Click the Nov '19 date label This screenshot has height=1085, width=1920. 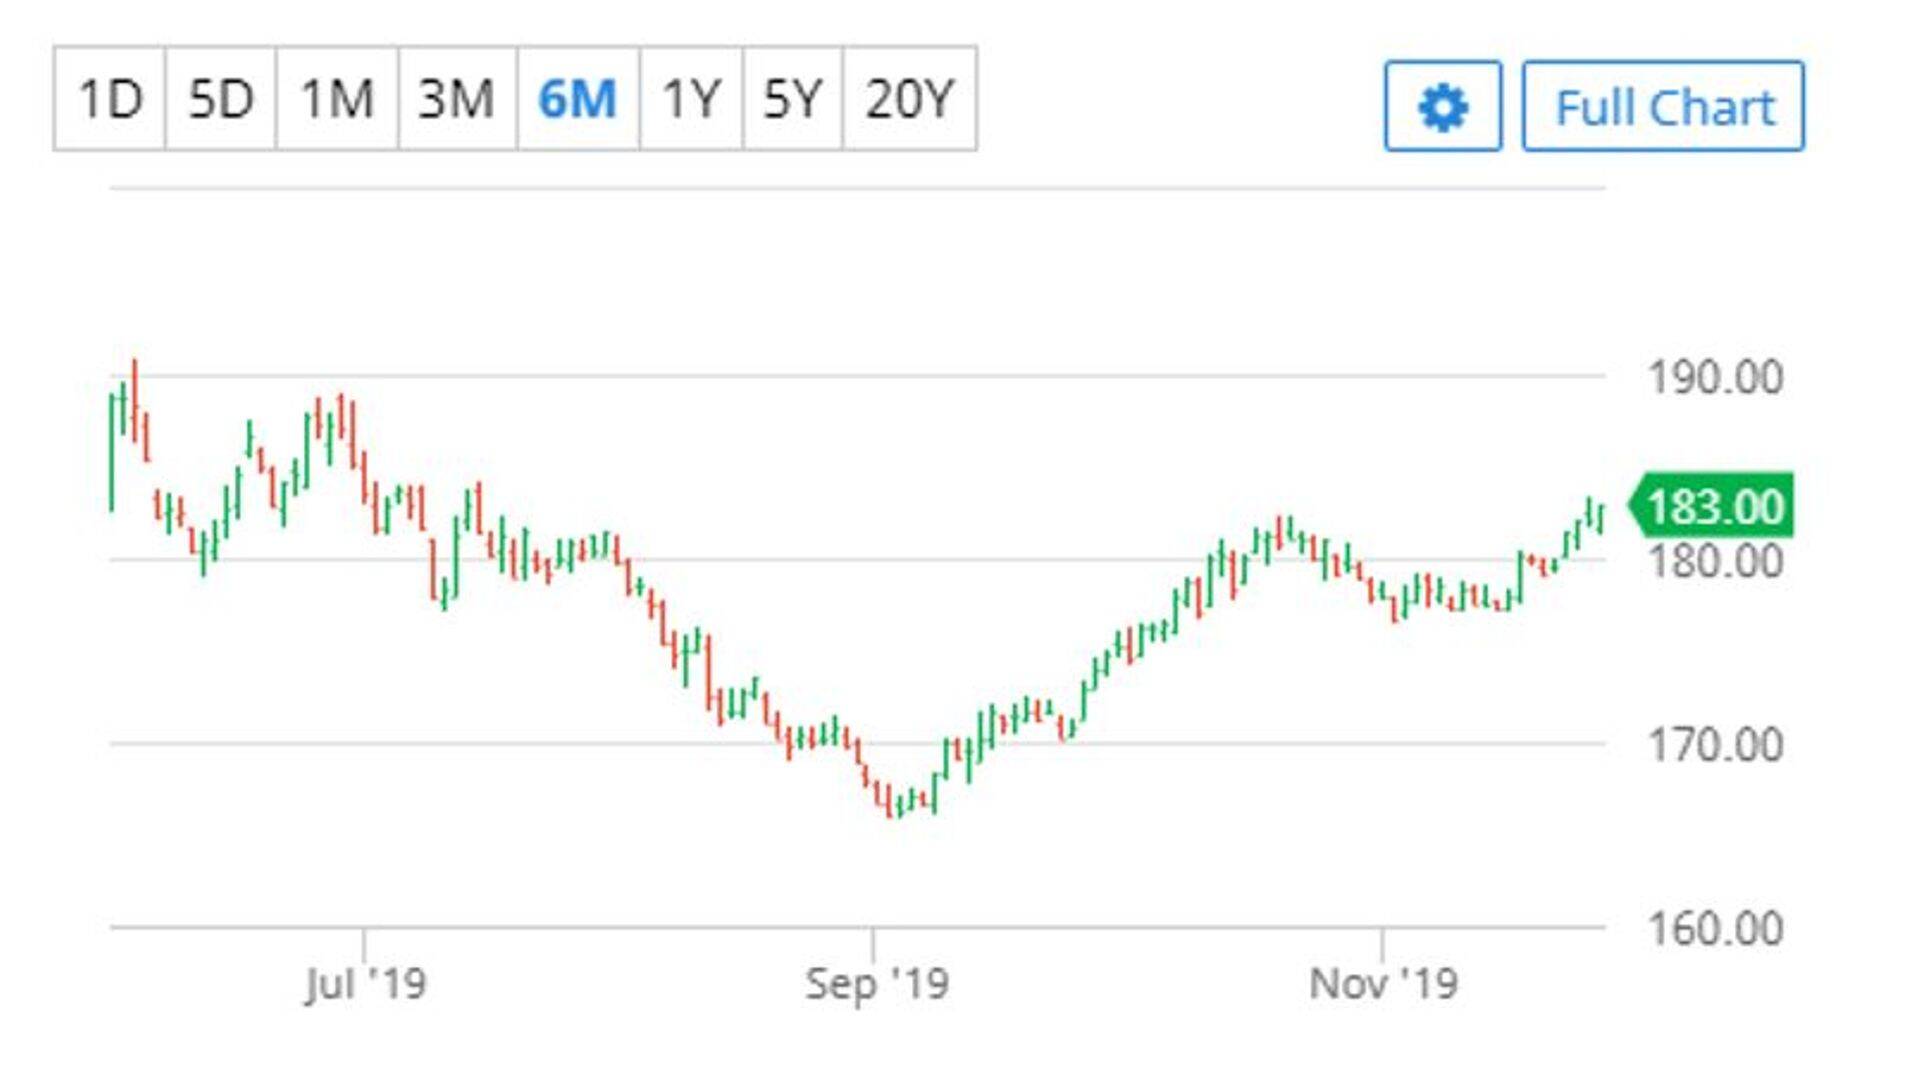point(1383,984)
